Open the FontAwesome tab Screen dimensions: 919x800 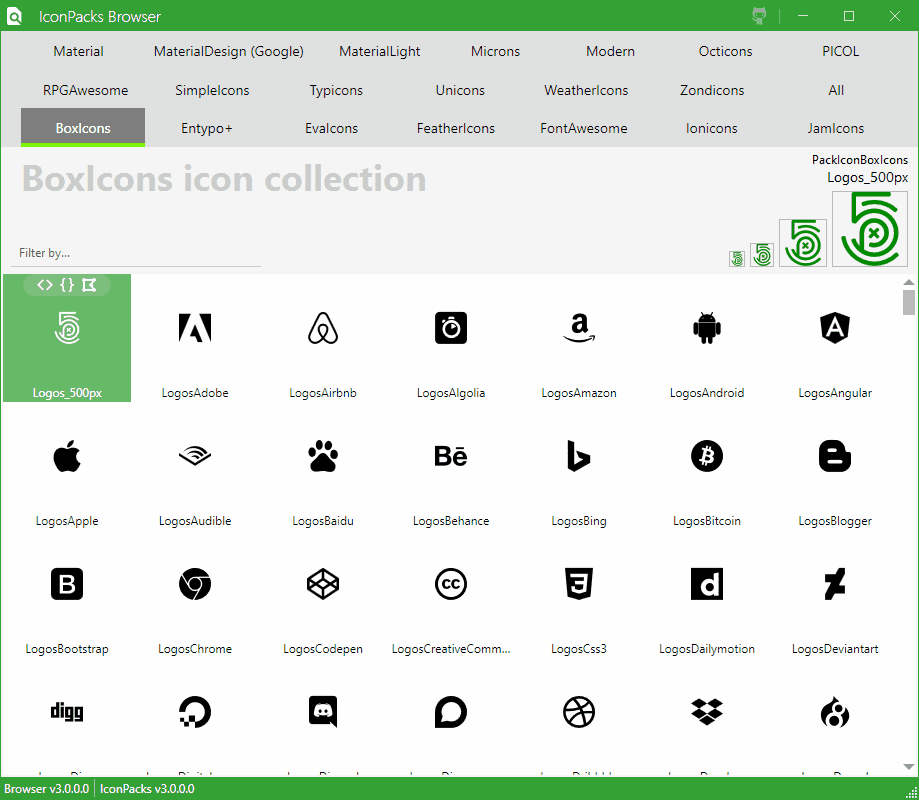click(x=584, y=128)
